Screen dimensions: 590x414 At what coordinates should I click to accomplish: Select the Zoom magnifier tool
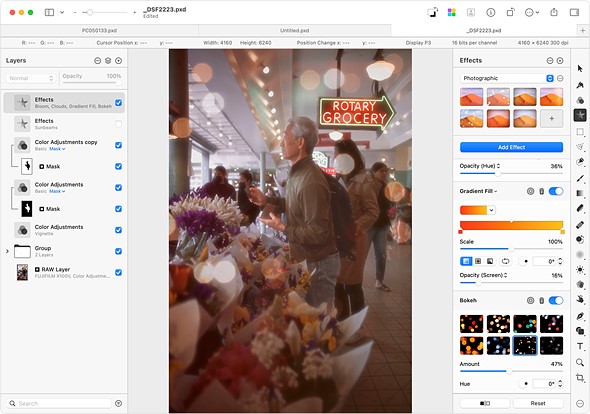[x=580, y=362]
